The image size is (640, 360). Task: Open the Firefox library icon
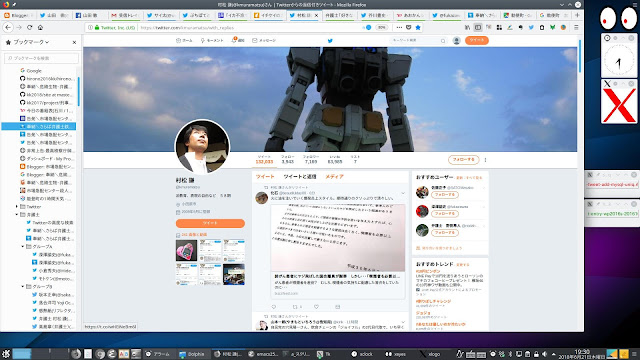click(x=467, y=27)
